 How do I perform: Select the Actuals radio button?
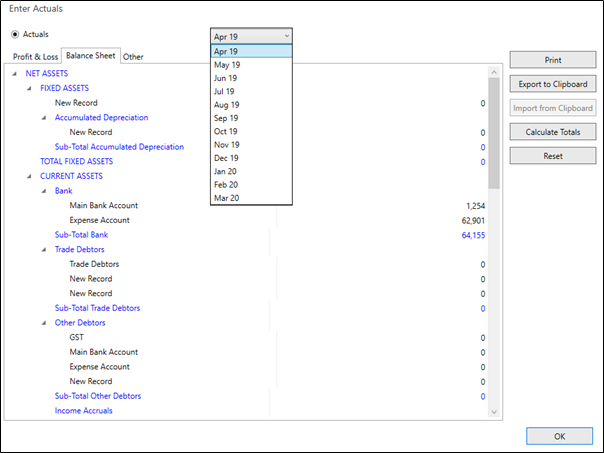coord(15,35)
